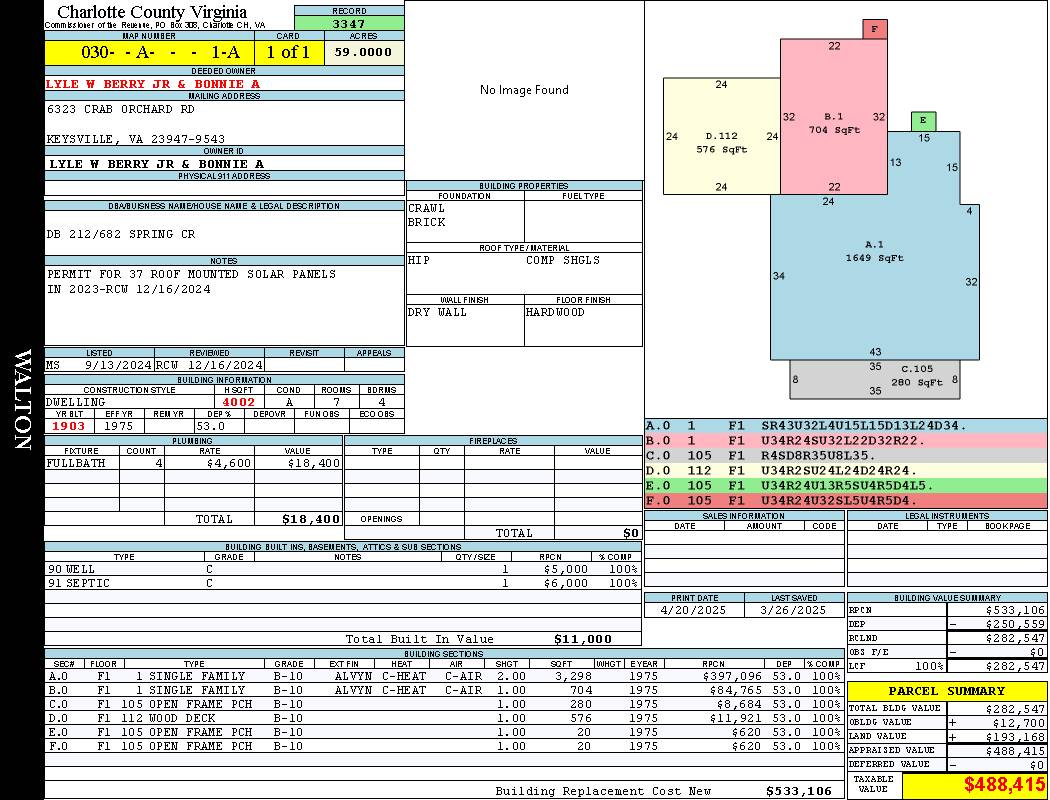Select the RPCN value $533,106 in summary

tap(1015, 611)
